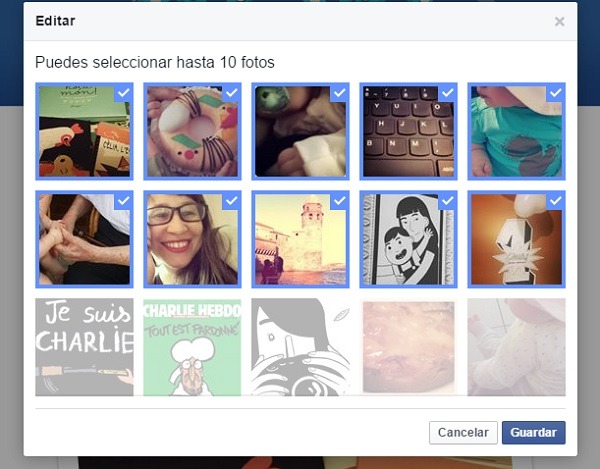
Task: Uncheck the checkmark on the children's books photo
Action: (124, 93)
